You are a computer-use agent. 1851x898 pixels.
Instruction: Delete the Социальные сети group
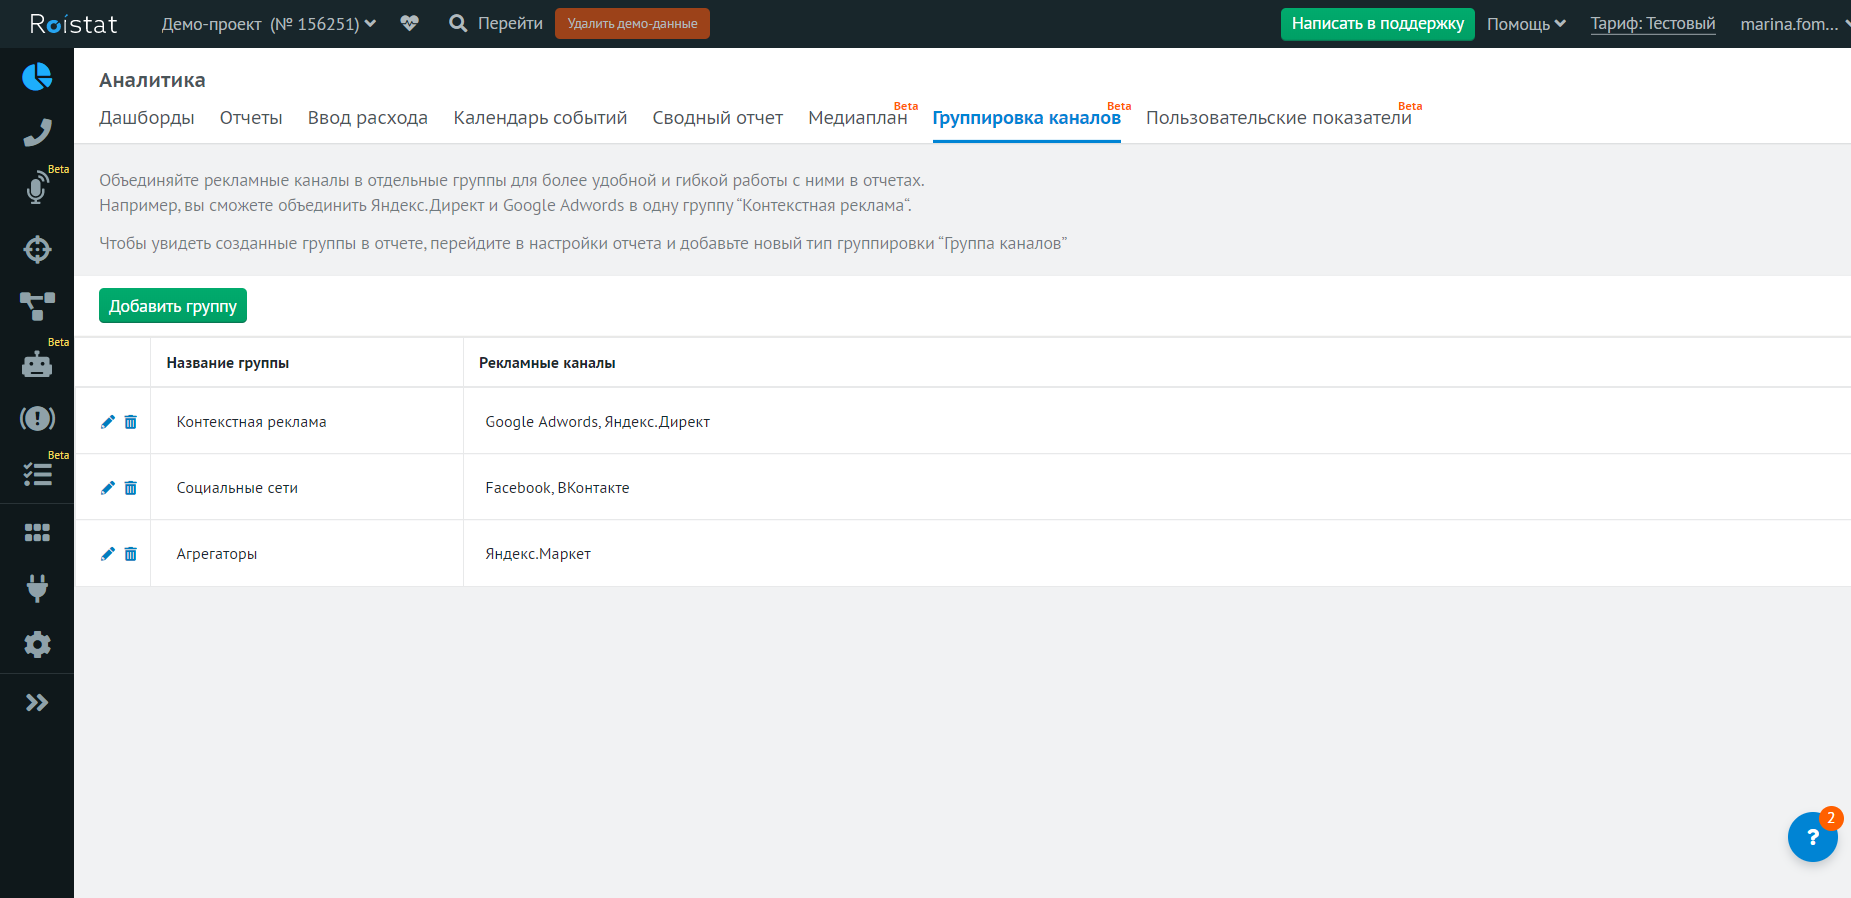click(131, 488)
